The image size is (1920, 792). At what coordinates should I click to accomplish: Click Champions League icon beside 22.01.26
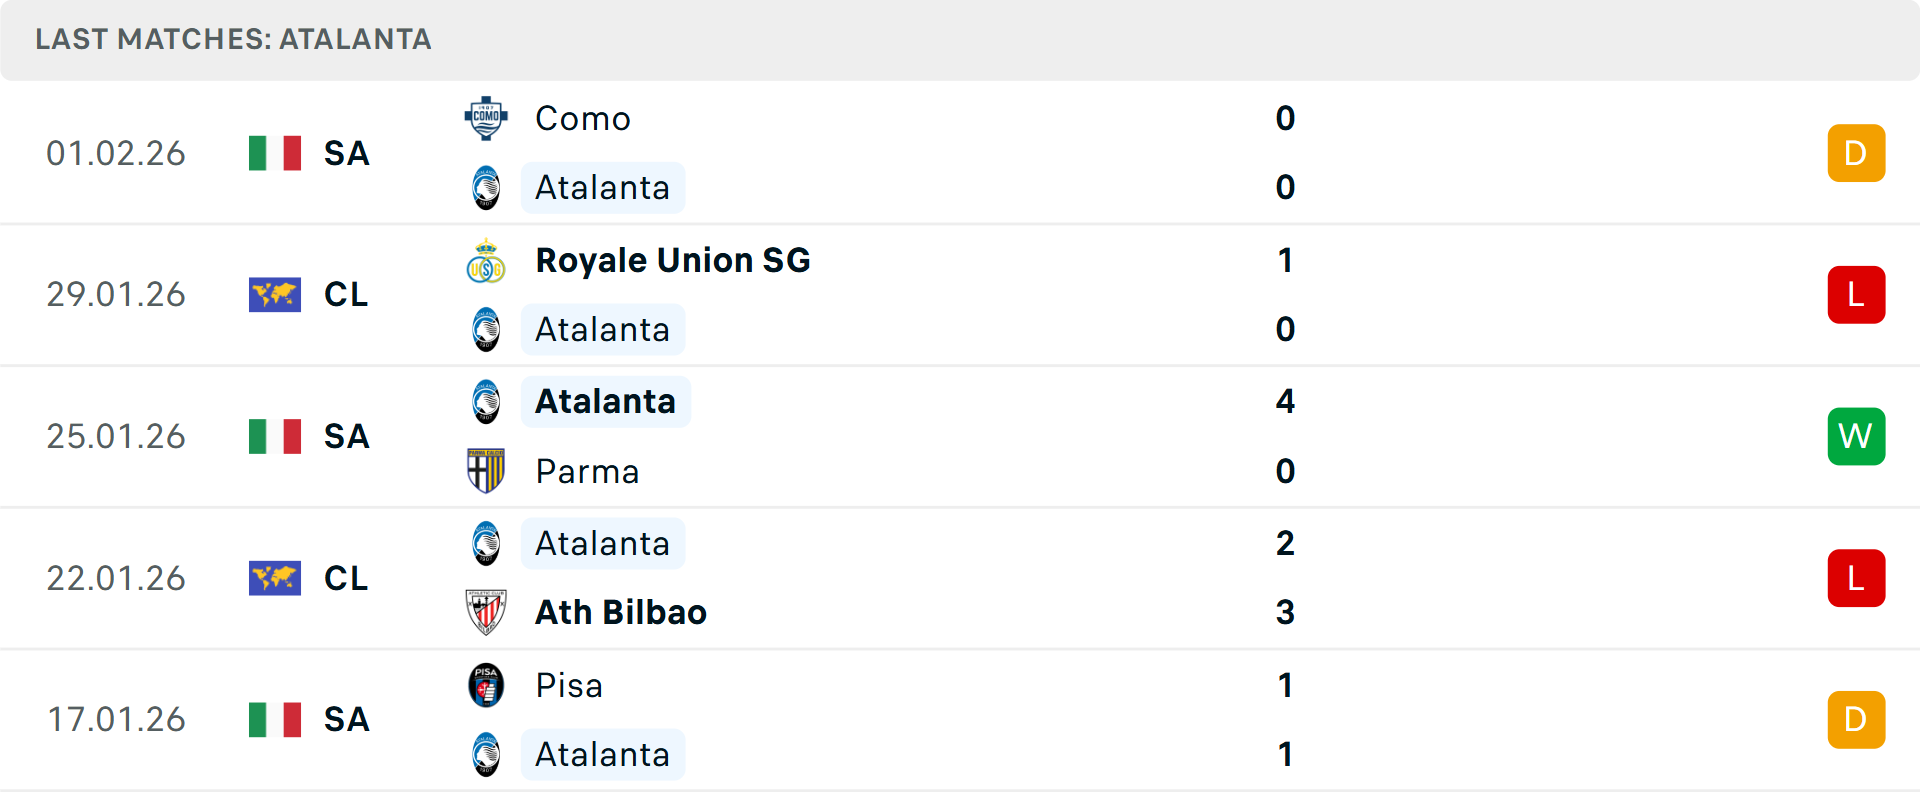[x=275, y=578]
